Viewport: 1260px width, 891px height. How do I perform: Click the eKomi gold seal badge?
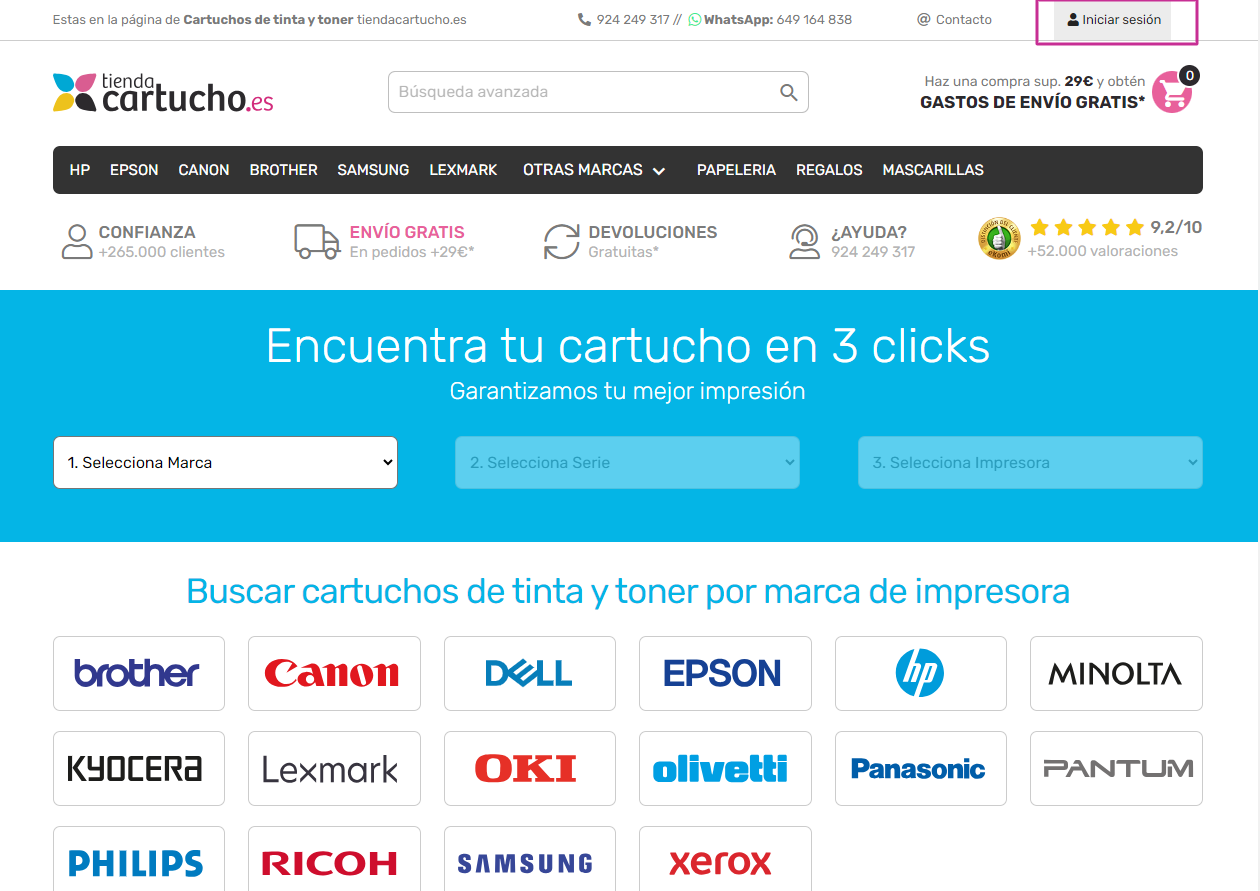[999, 239]
